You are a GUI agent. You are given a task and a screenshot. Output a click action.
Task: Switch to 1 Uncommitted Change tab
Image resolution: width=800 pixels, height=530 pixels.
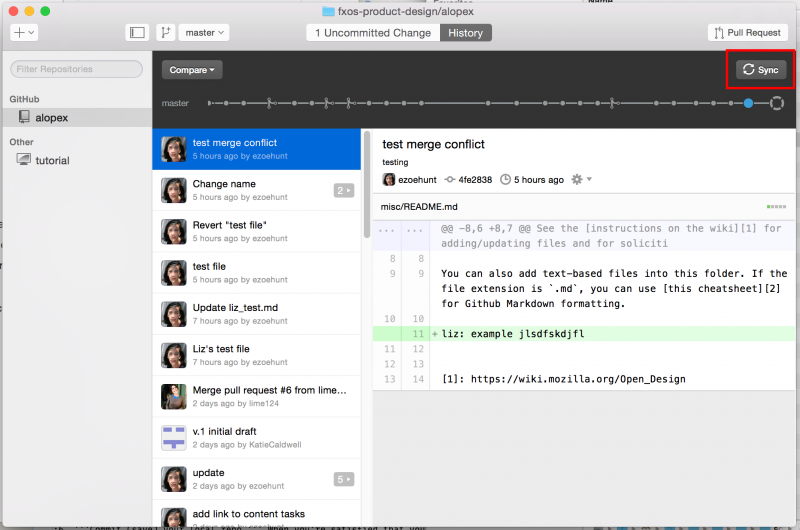tap(373, 33)
